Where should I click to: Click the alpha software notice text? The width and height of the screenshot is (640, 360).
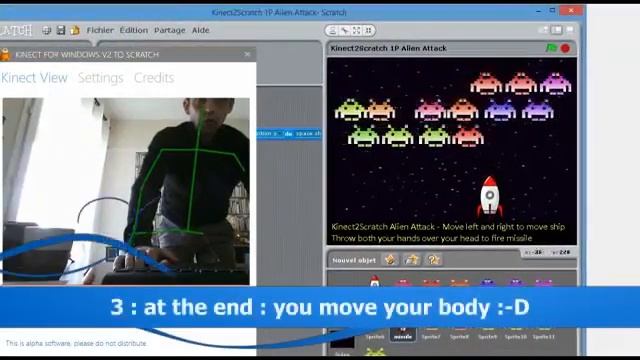76,343
